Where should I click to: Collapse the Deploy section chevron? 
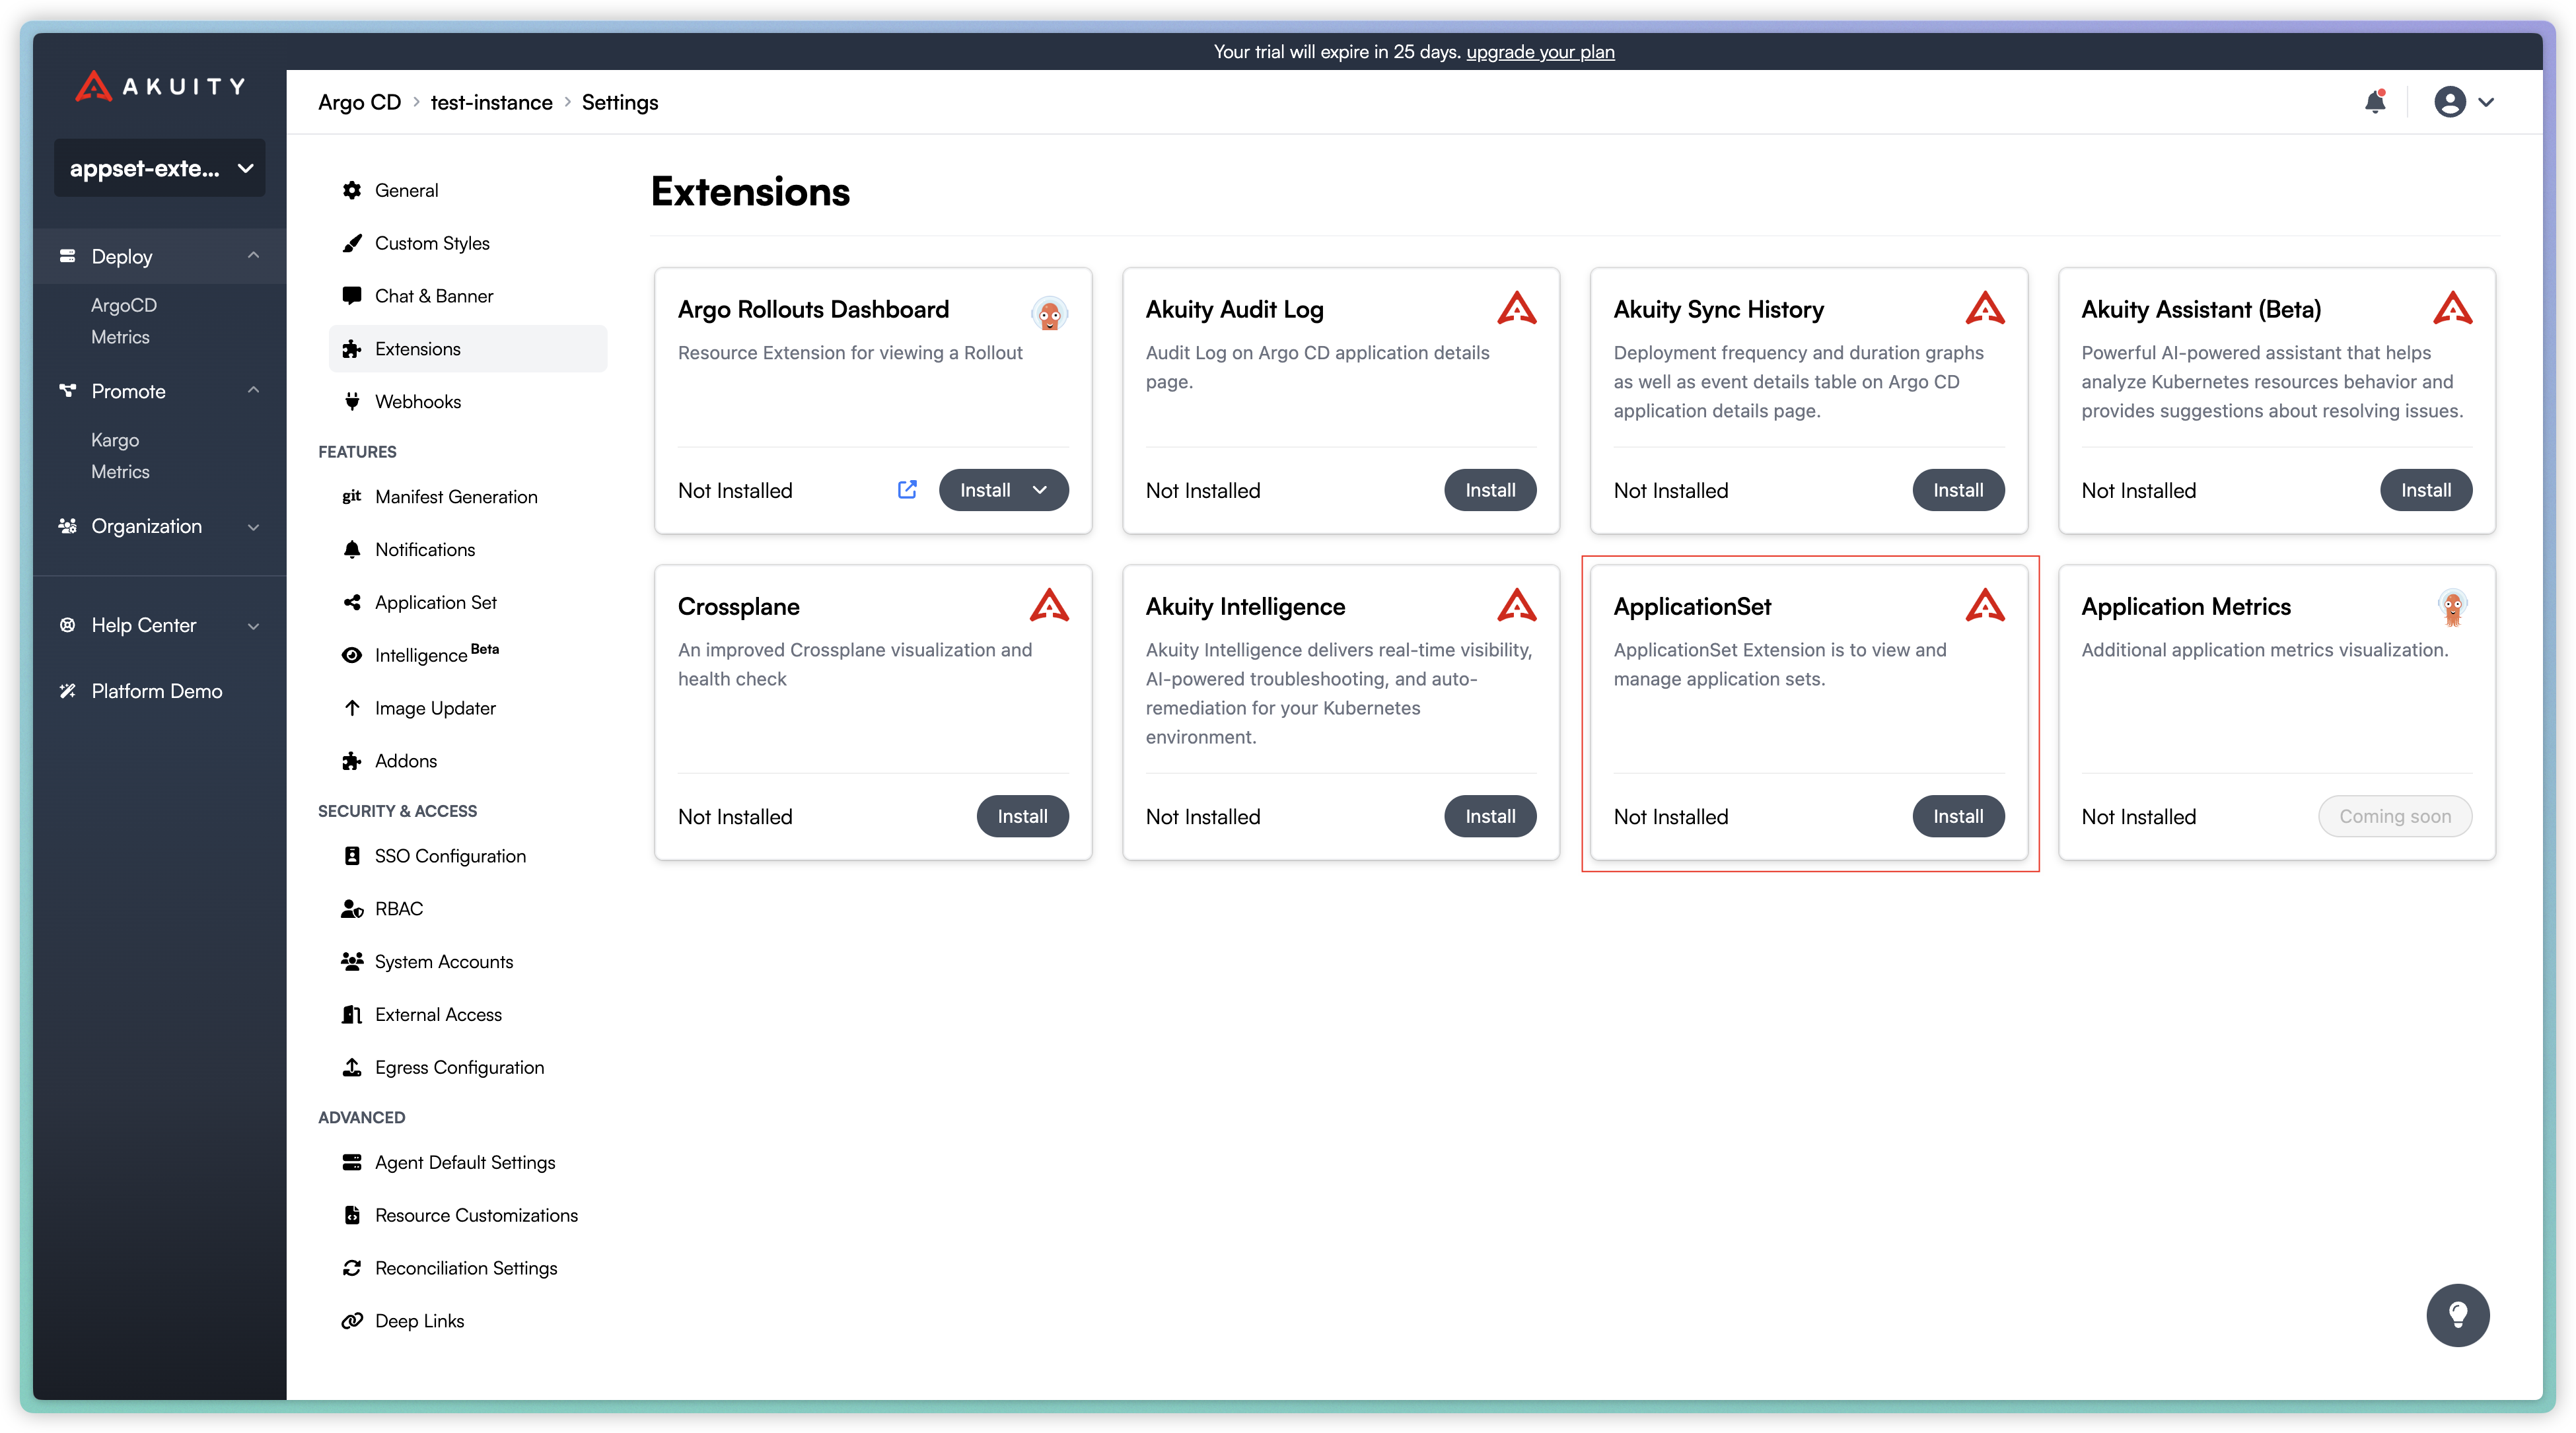tap(253, 256)
